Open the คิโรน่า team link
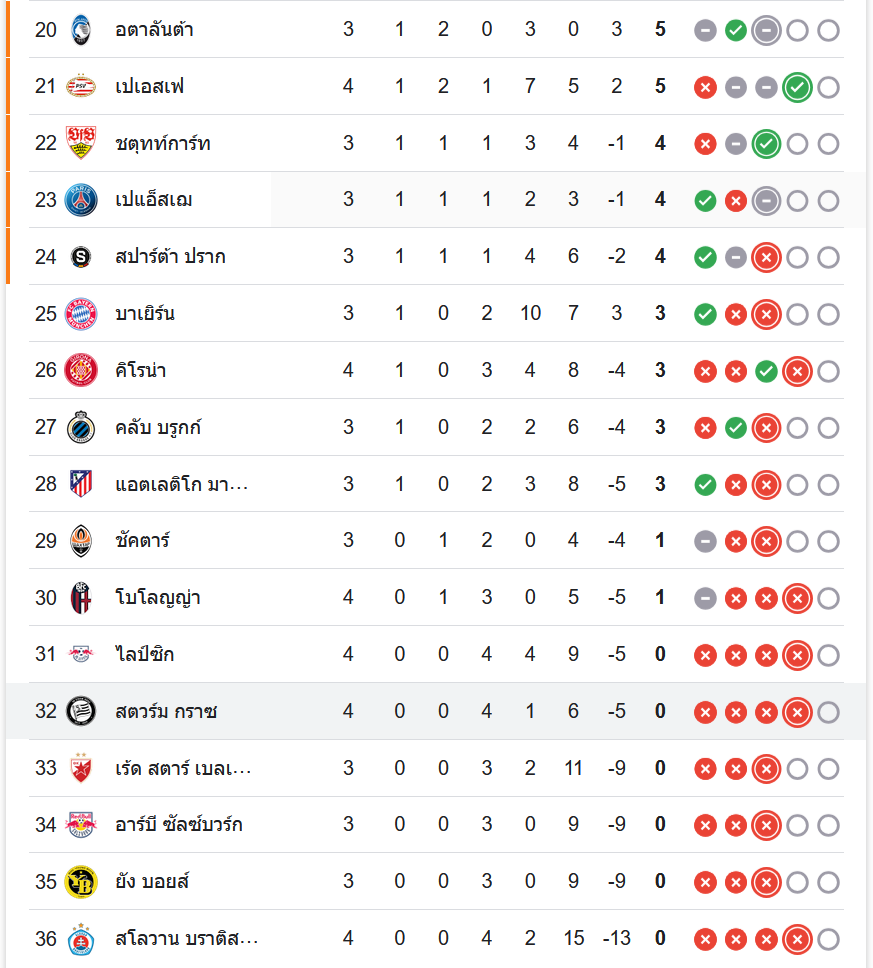Image resolution: width=873 pixels, height=968 pixels. [x=141, y=371]
